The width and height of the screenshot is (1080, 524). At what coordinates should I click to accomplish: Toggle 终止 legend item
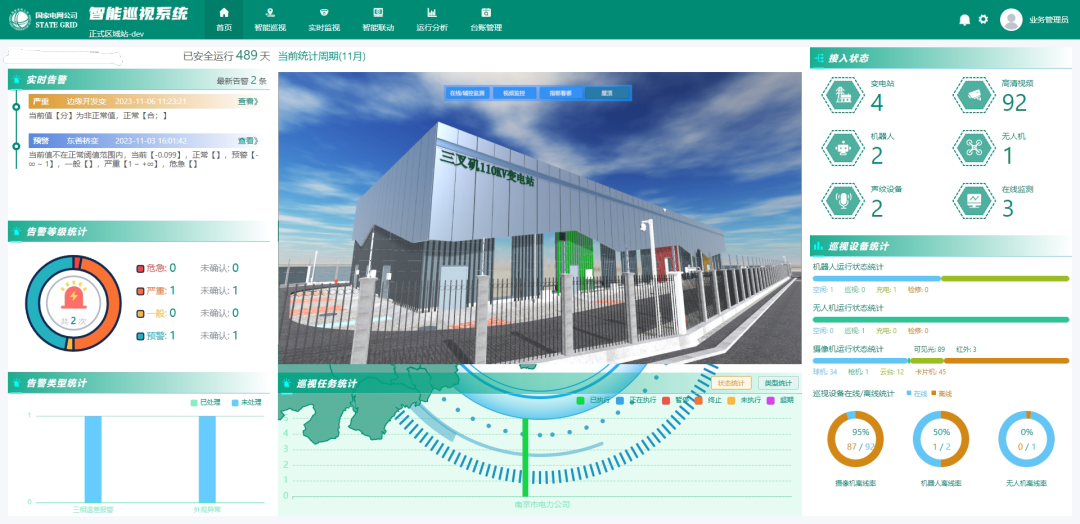click(707, 400)
